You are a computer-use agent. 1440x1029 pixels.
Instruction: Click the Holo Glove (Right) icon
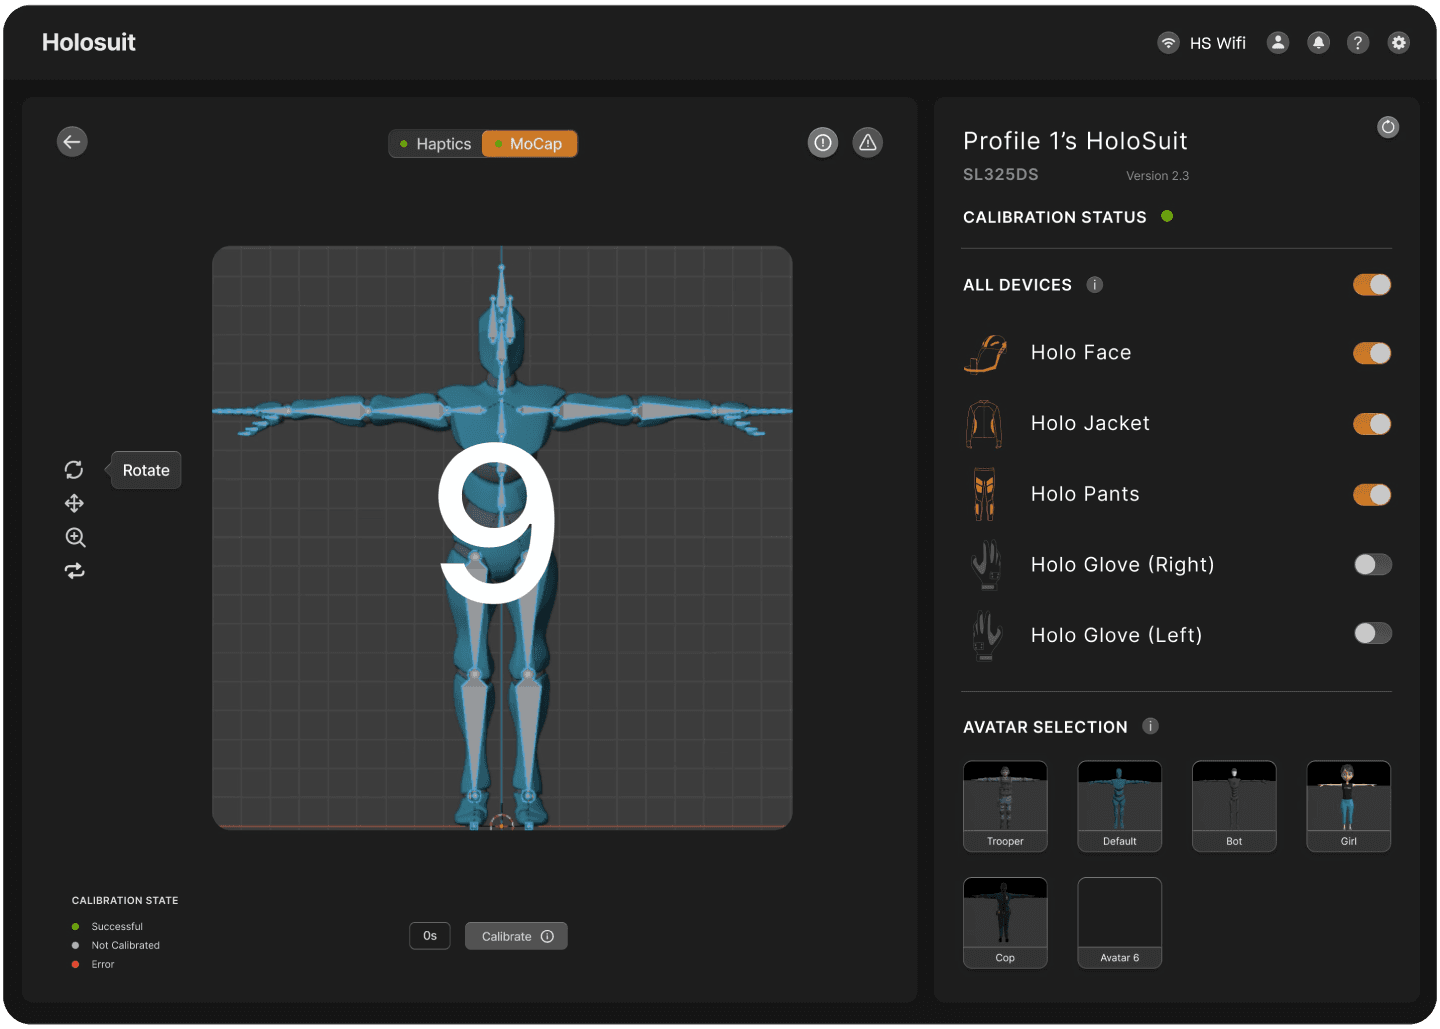pos(987,565)
